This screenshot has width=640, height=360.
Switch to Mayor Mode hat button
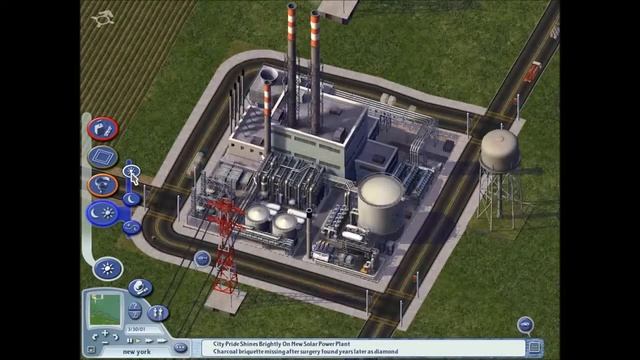point(140,288)
